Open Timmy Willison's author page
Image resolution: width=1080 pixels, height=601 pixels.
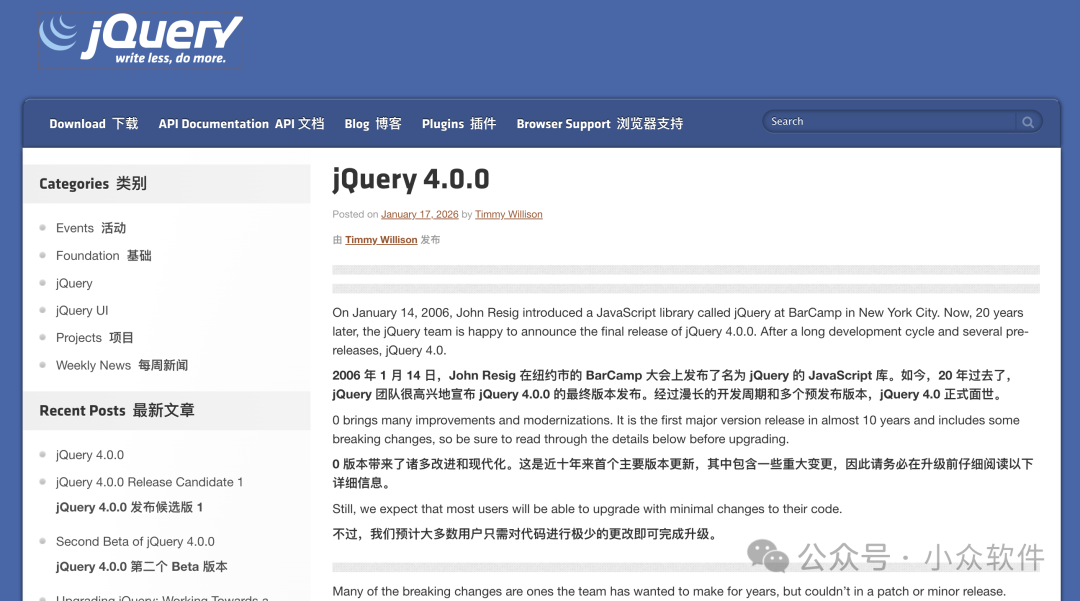click(x=509, y=214)
